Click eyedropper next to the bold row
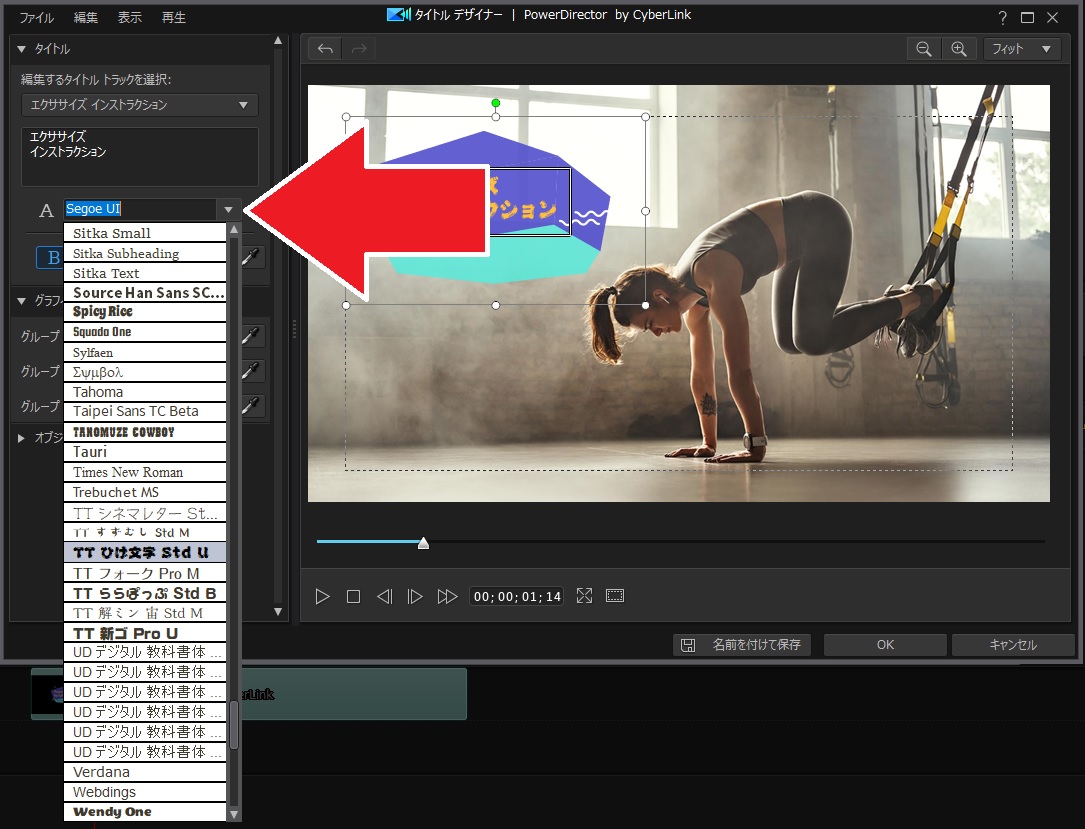1085x829 pixels. (x=250, y=257)
